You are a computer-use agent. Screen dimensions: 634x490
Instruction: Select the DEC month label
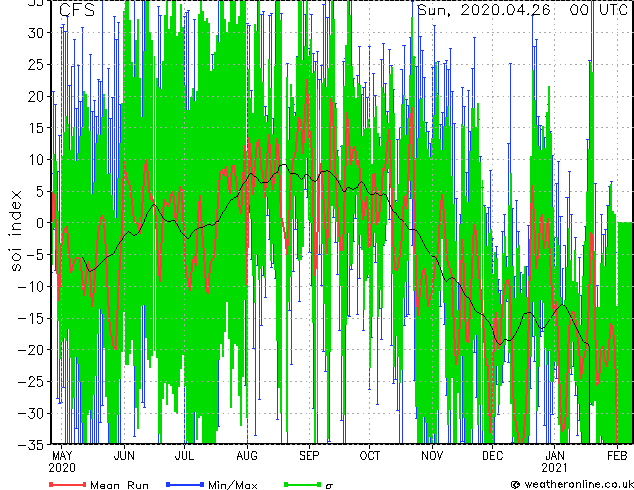point(492,456)
